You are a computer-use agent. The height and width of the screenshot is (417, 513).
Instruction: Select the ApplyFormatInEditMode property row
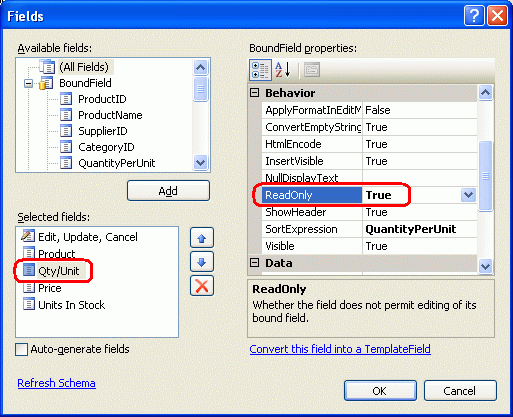(369, 110)
